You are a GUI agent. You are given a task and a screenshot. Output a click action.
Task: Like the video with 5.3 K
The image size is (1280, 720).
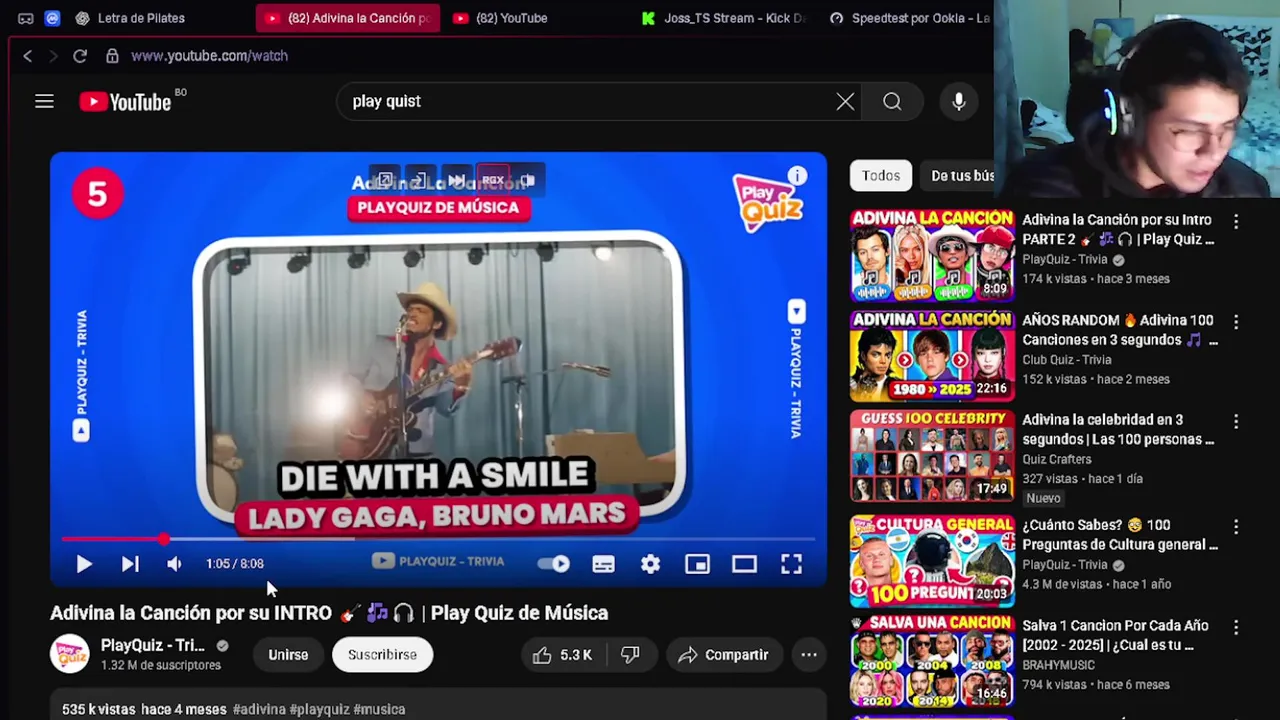point(562,655)
